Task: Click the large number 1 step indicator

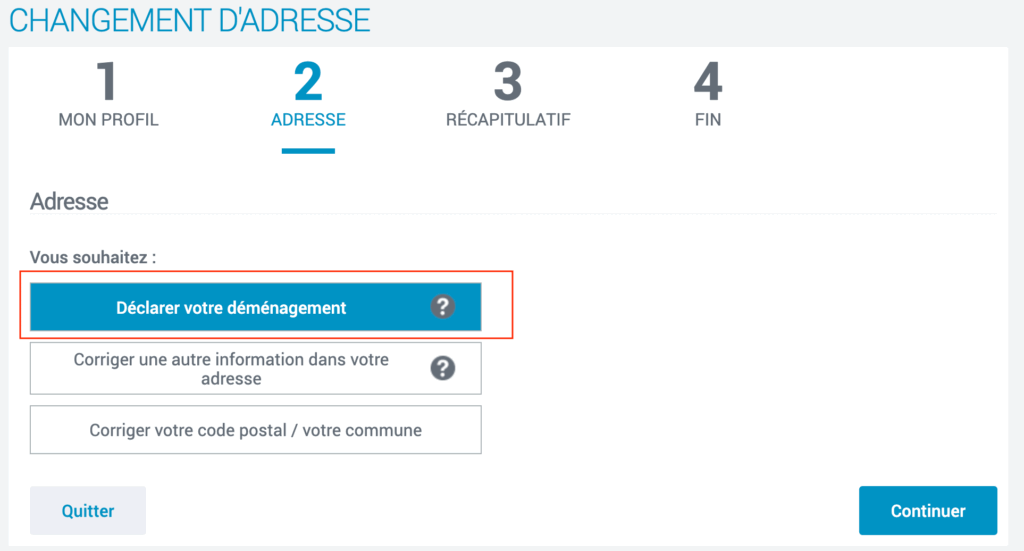Action: [108, 81]
